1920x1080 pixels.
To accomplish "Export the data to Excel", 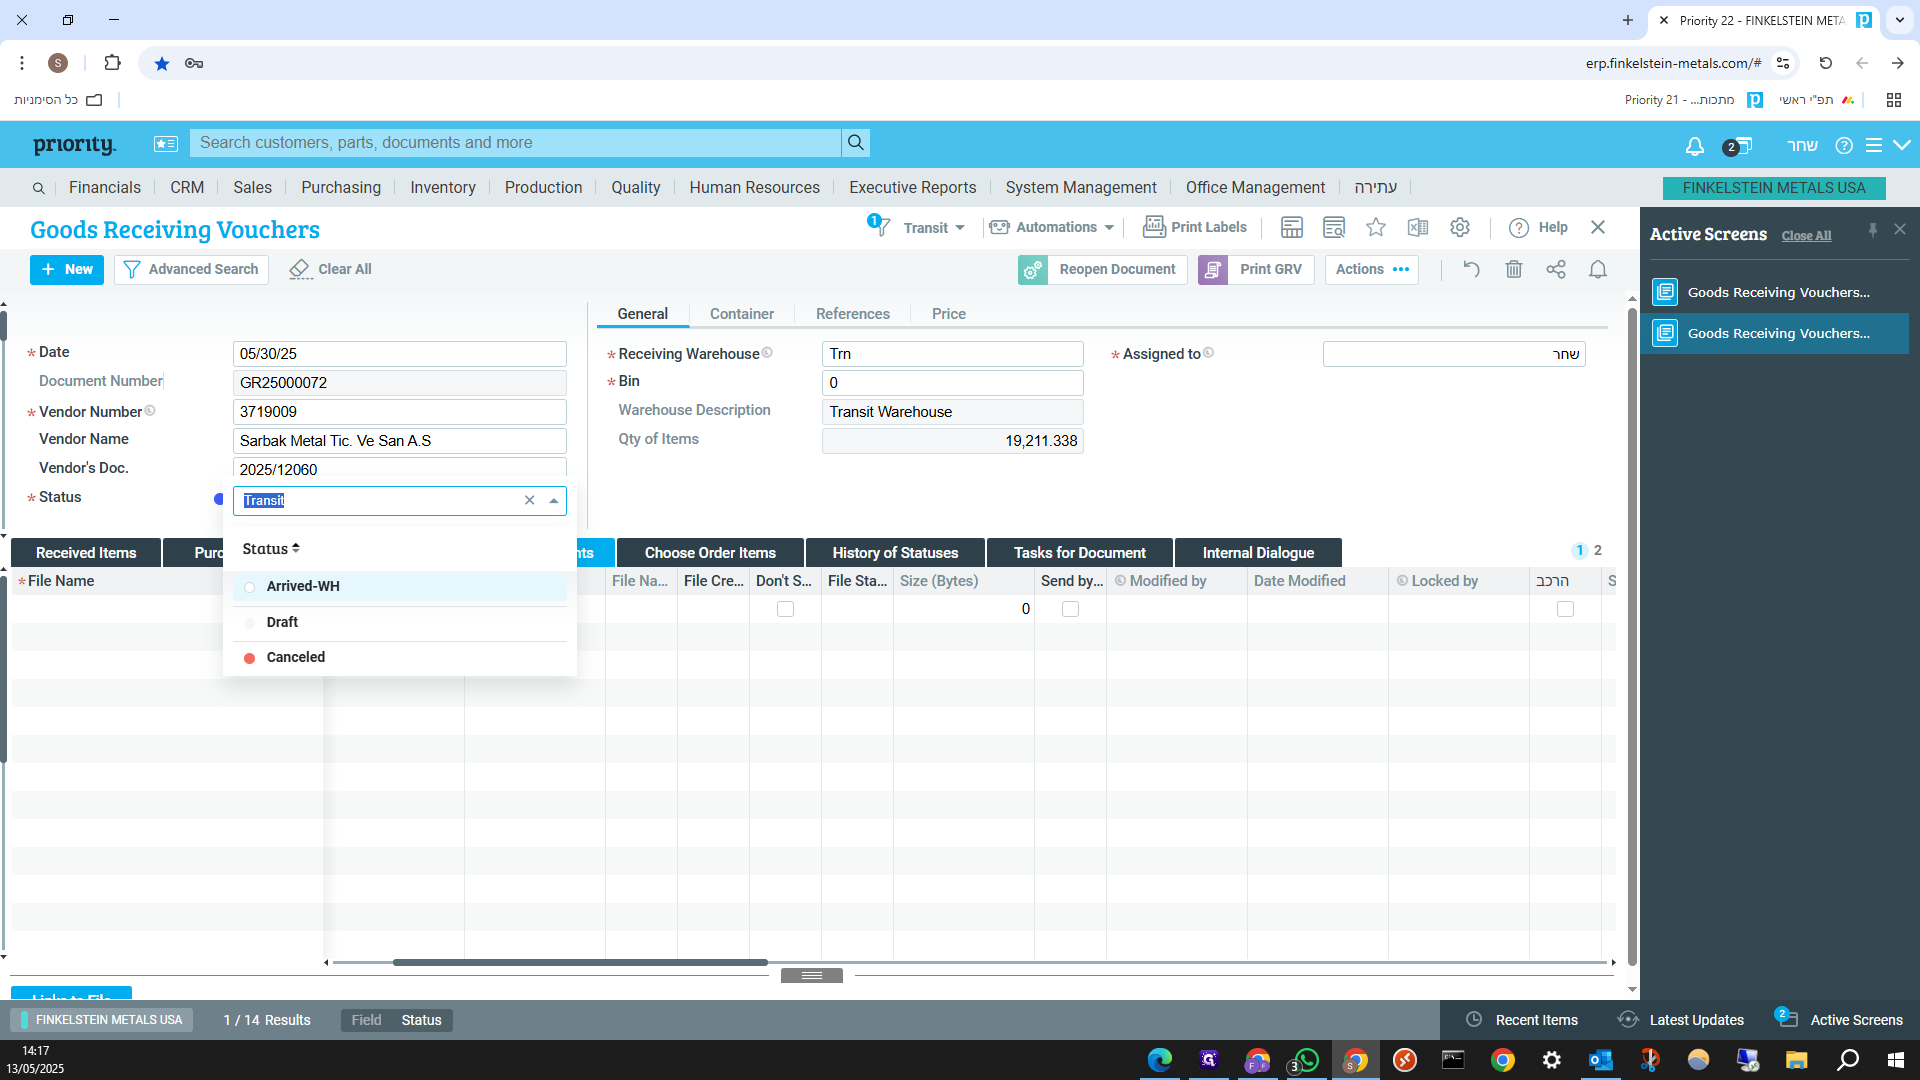I will 1417,227.
